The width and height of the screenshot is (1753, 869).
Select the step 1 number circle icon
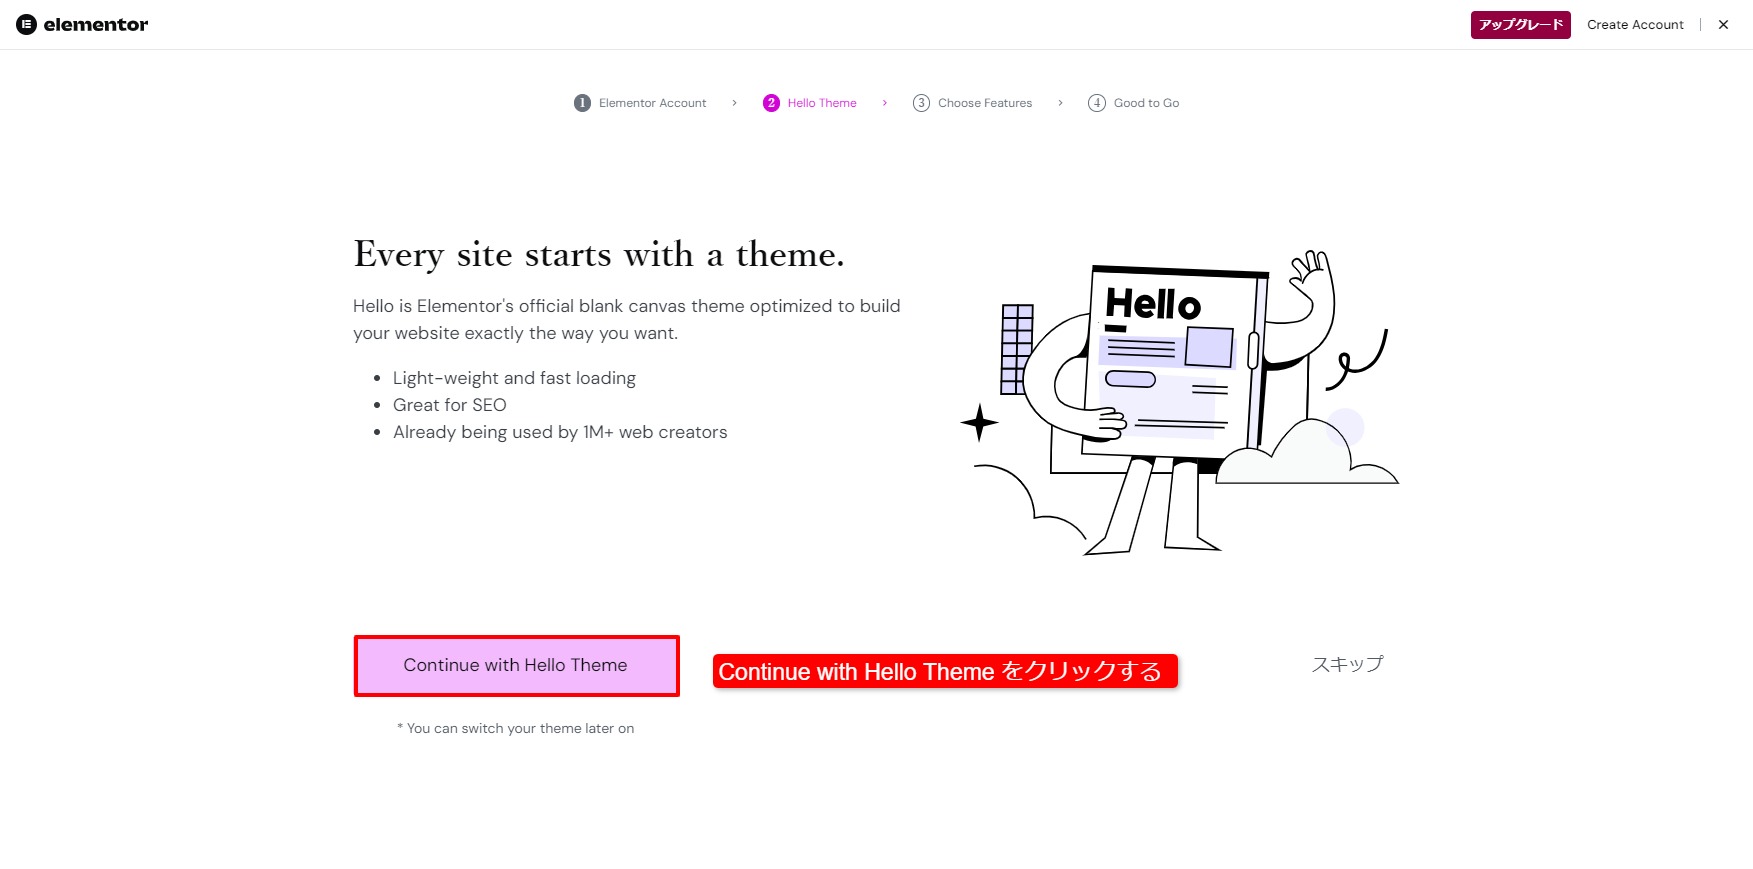[582, 103]
